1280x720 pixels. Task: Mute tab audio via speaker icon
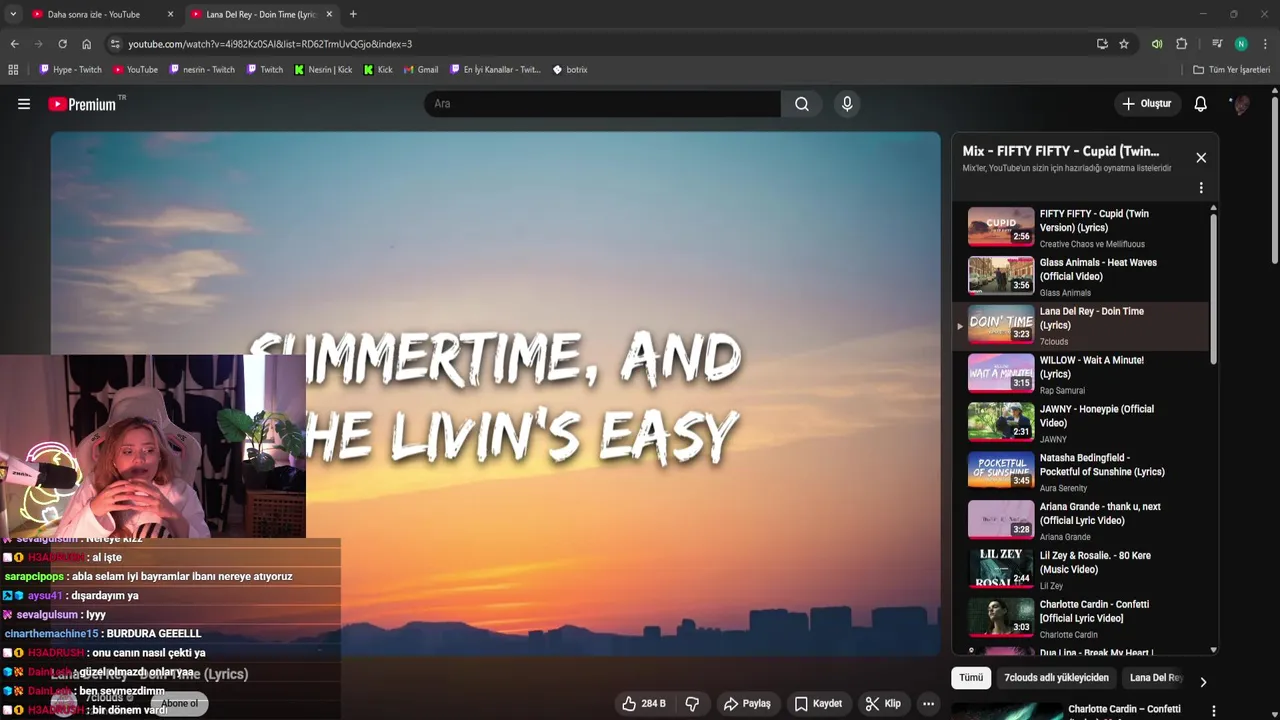tap(1157, 44)
